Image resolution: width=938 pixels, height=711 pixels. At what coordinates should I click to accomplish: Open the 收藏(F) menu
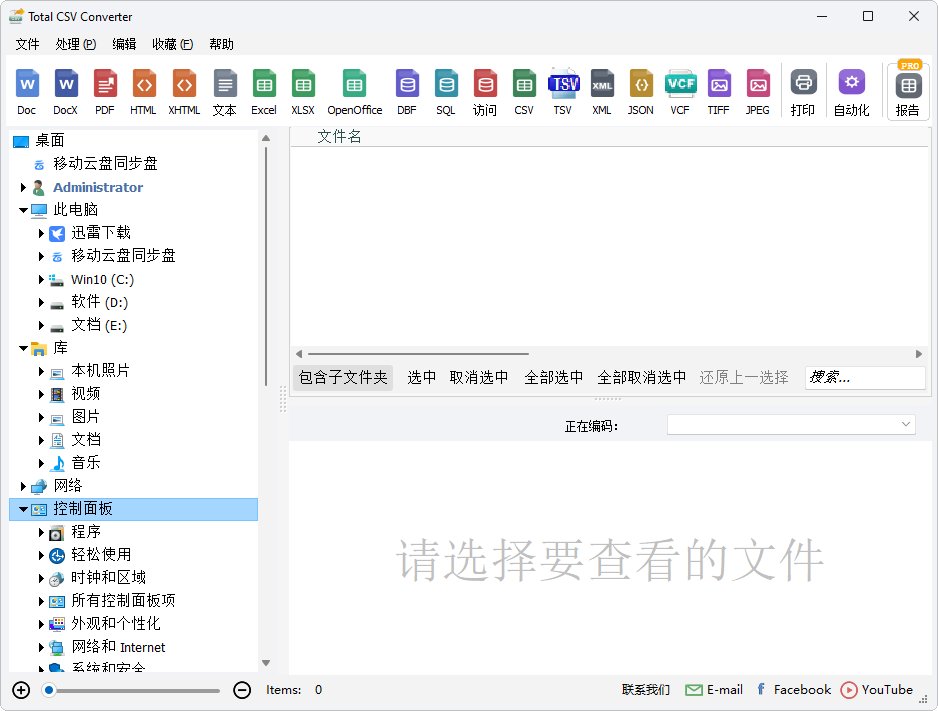point(172,44)
